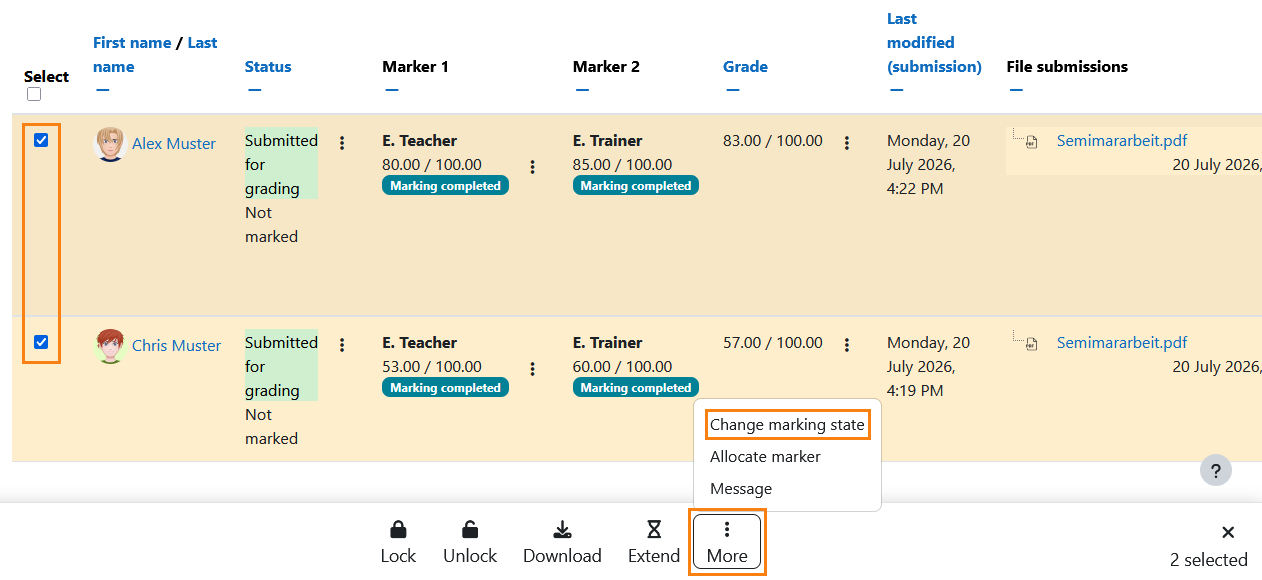Screen dimensions: 1262x580
Task: Click Chris Muster's Marker 2 Marking completed badge
Action: click(x=636, y=388)
